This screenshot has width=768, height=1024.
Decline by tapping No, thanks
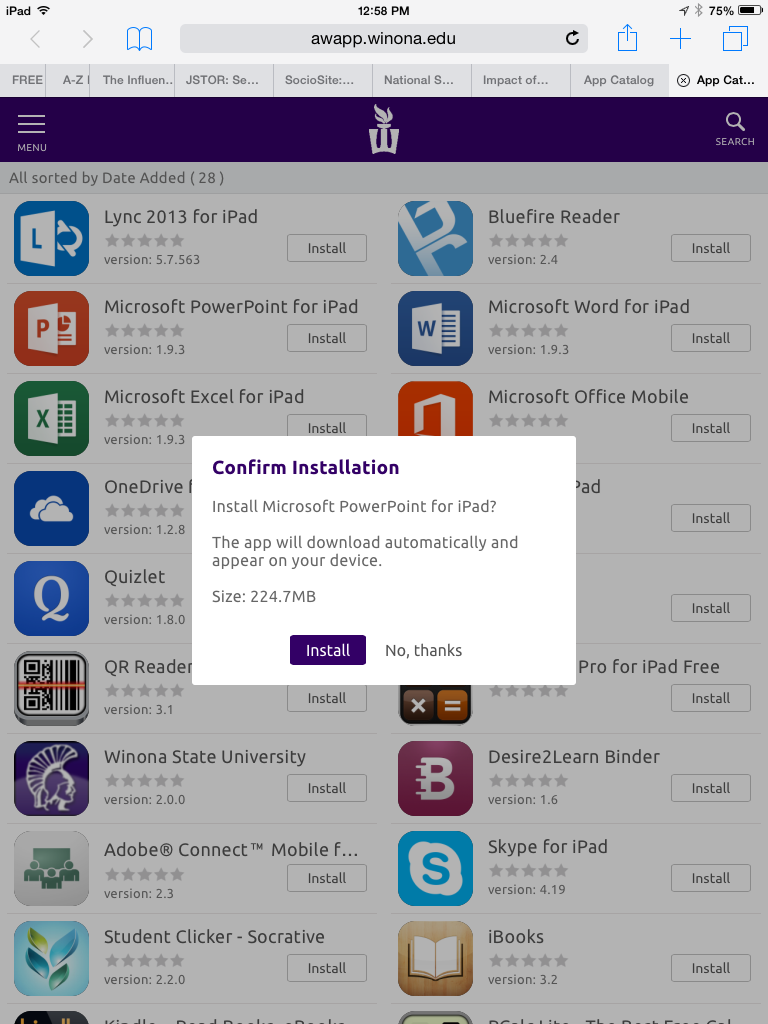point(423,650)
